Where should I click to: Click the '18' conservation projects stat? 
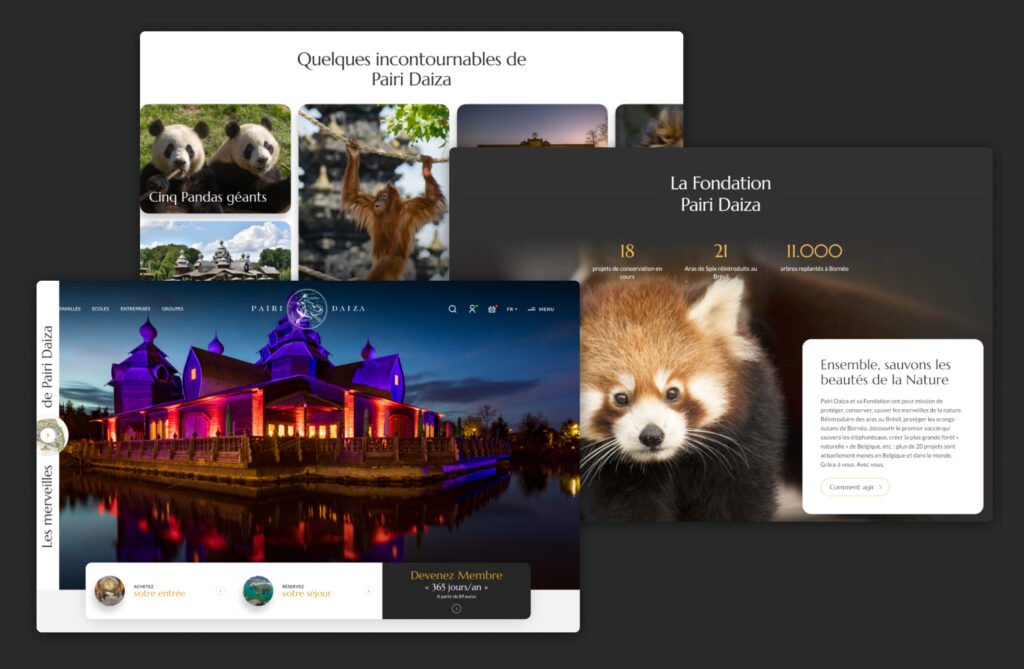(x=627, y=251)
